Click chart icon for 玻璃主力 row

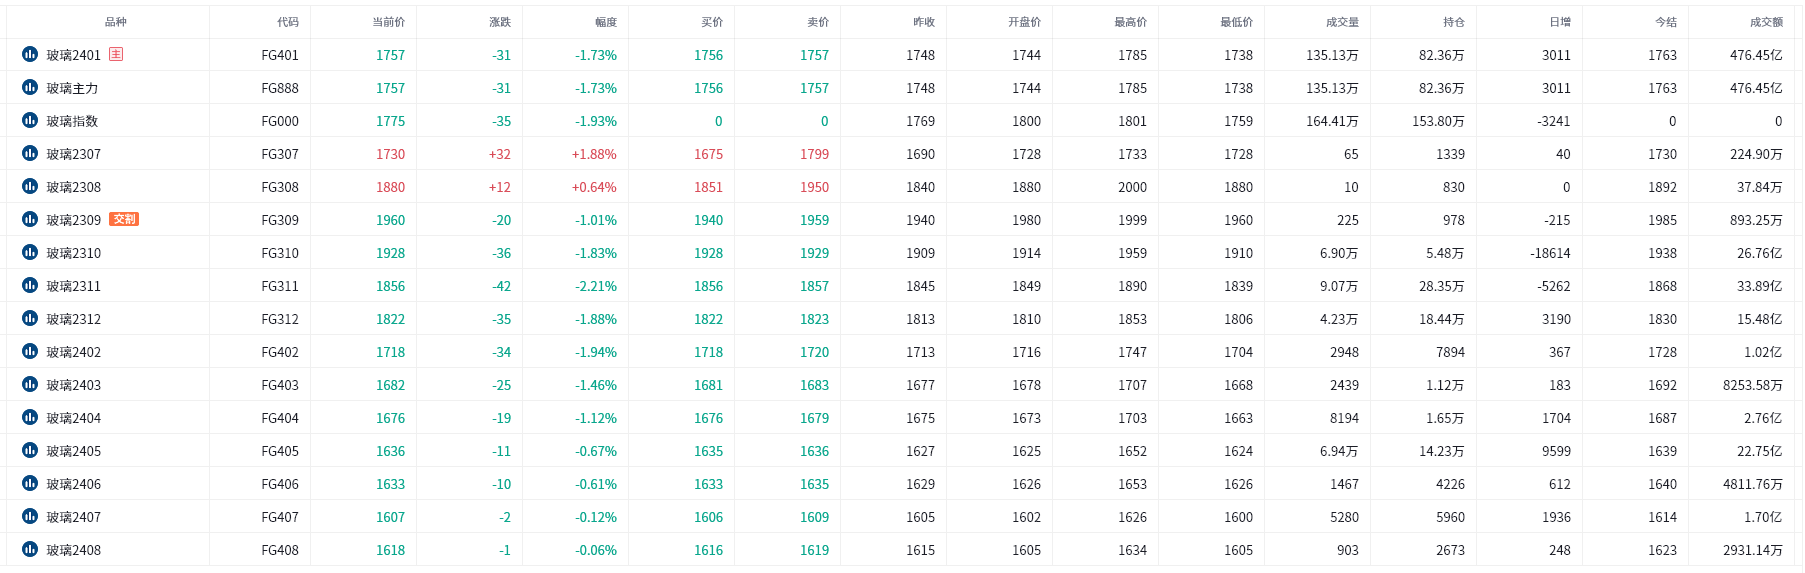tap(30, 87)
